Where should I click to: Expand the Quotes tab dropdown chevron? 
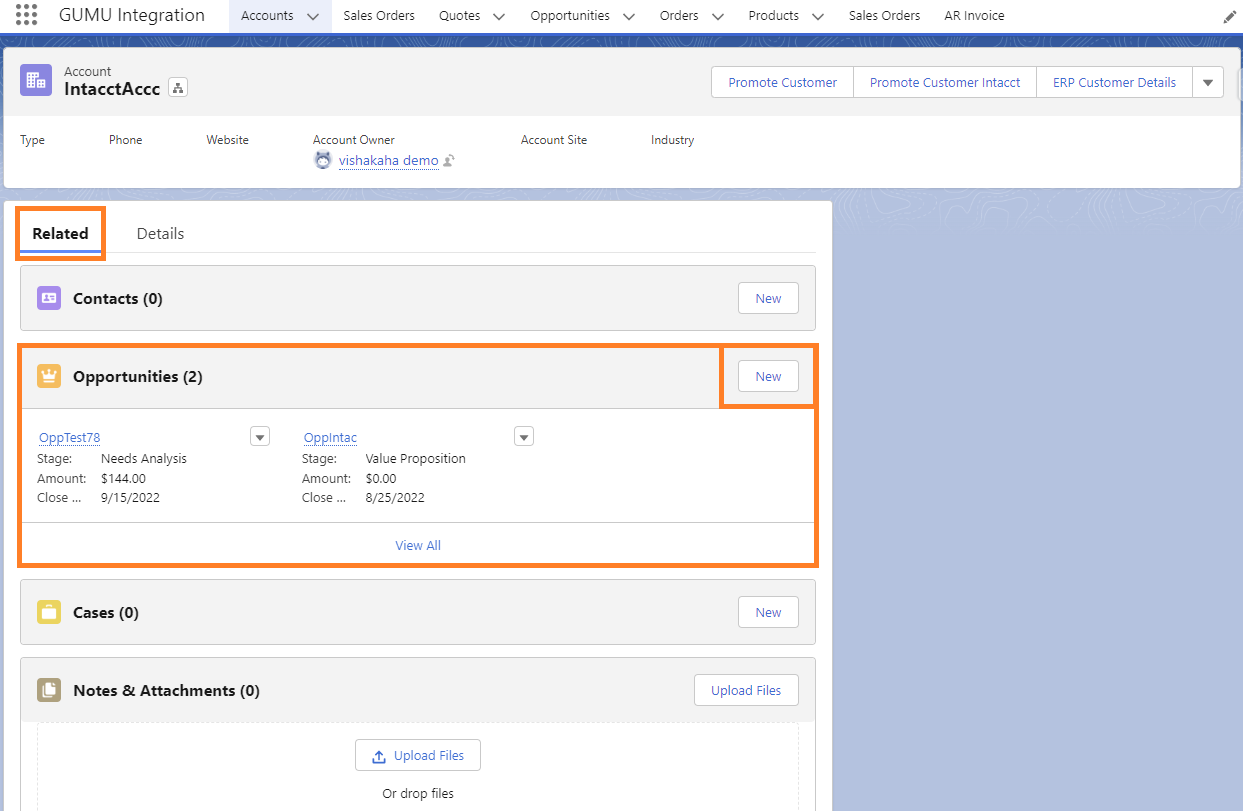[499, 17]
